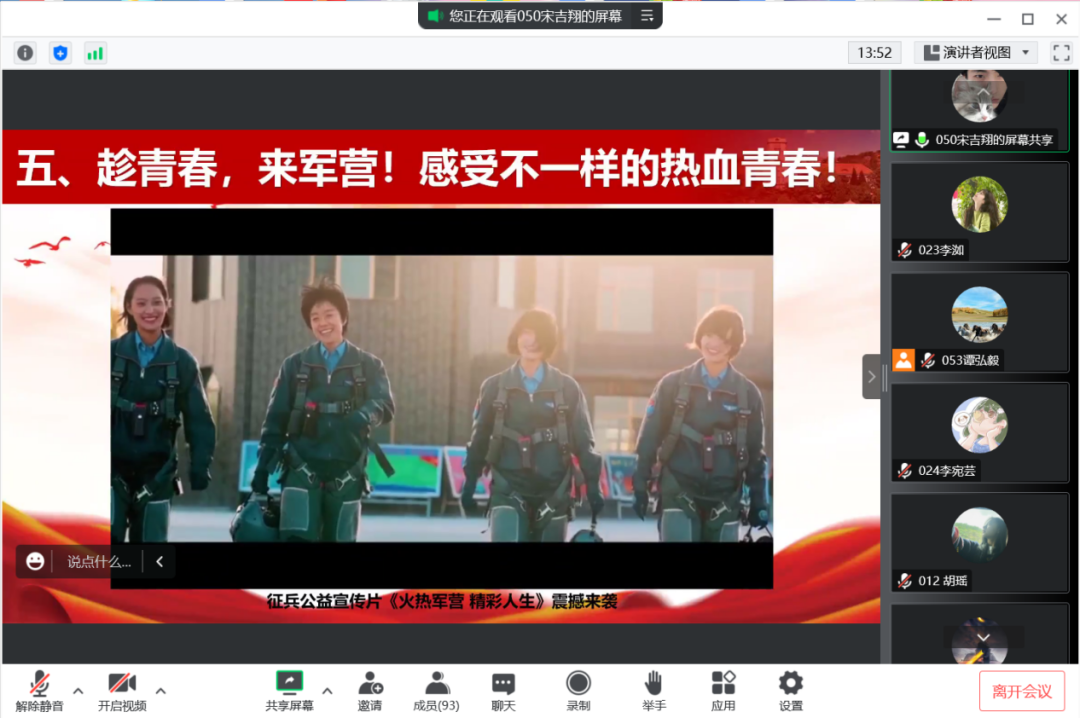Select the 023 participant avatar
1080x718 pixels.
click(979, 204)
